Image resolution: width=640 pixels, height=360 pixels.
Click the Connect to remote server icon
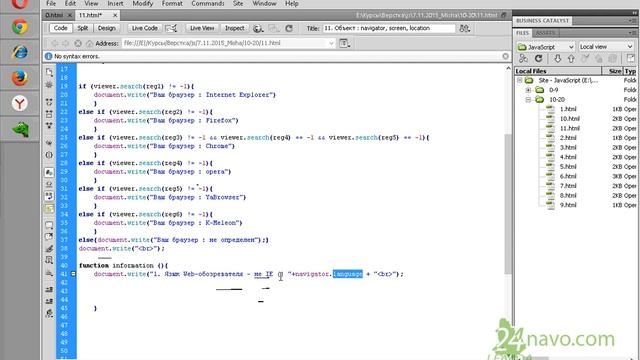tap(523, 59)
